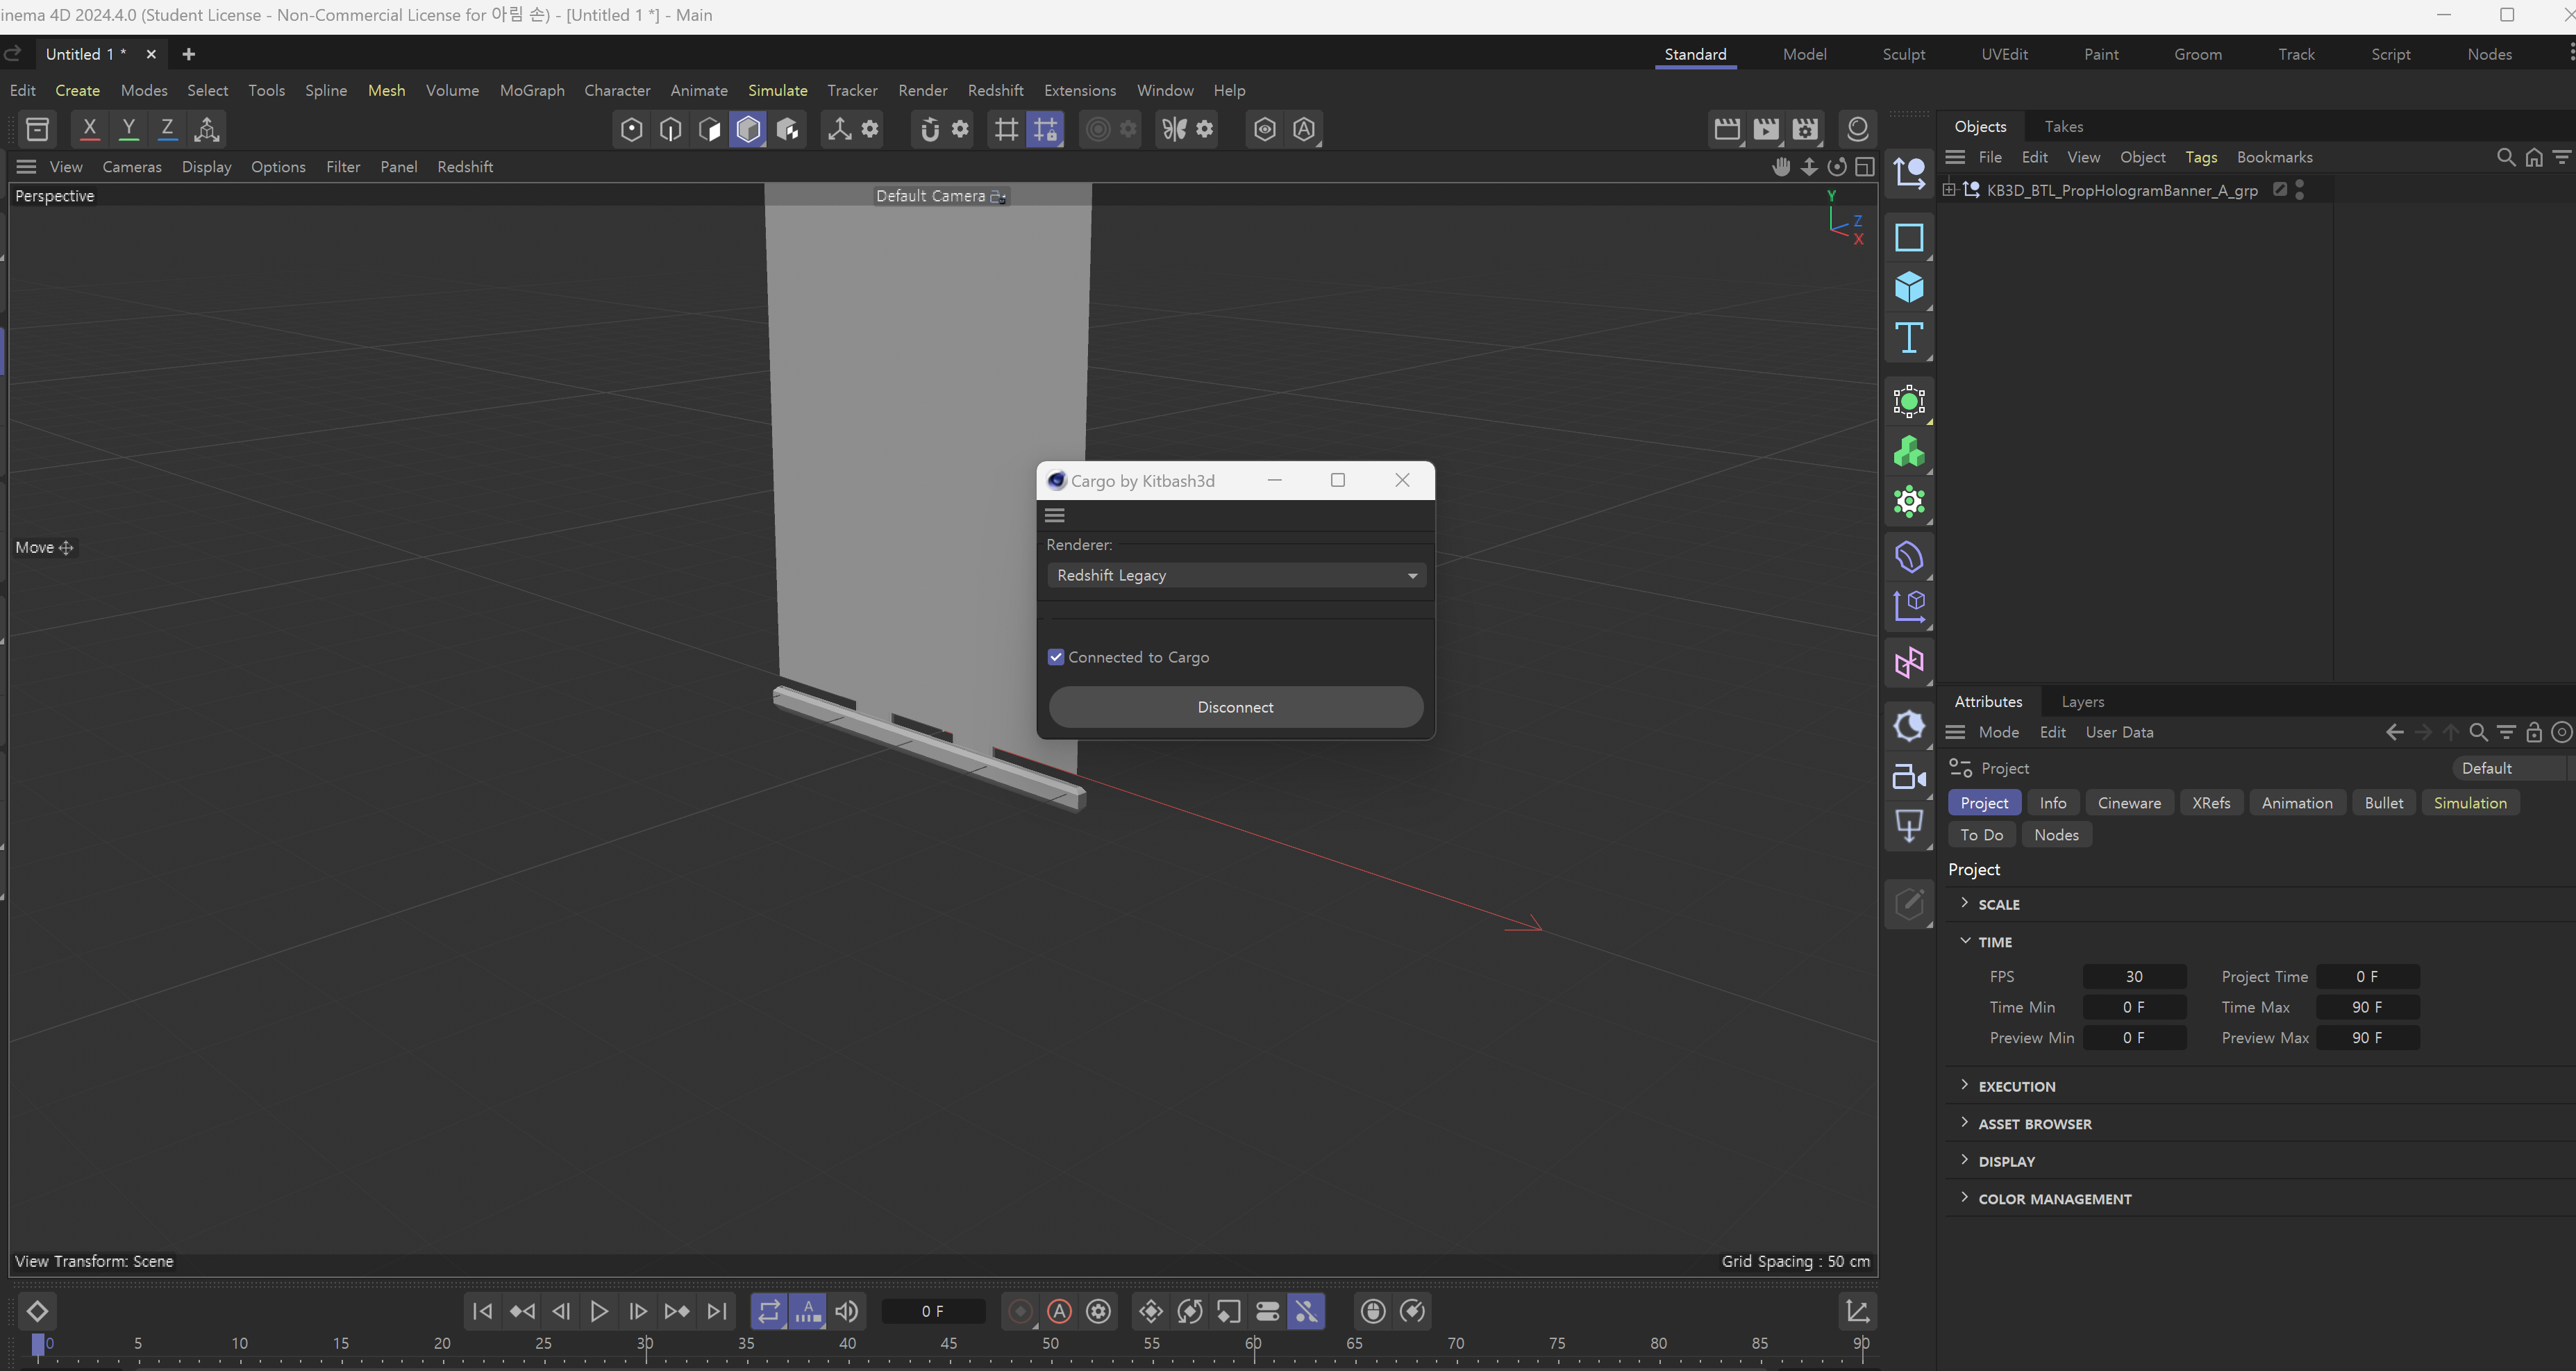This screenshot has width=2576, height=1371.
Task: Click the timeline playhead at frame 0
Action: coord(38,1345)
